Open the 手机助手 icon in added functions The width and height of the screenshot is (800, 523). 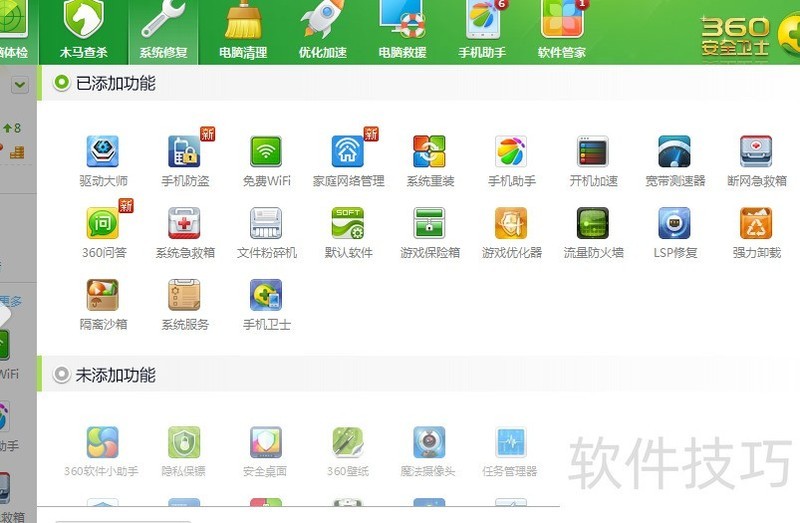coord(511,161)
